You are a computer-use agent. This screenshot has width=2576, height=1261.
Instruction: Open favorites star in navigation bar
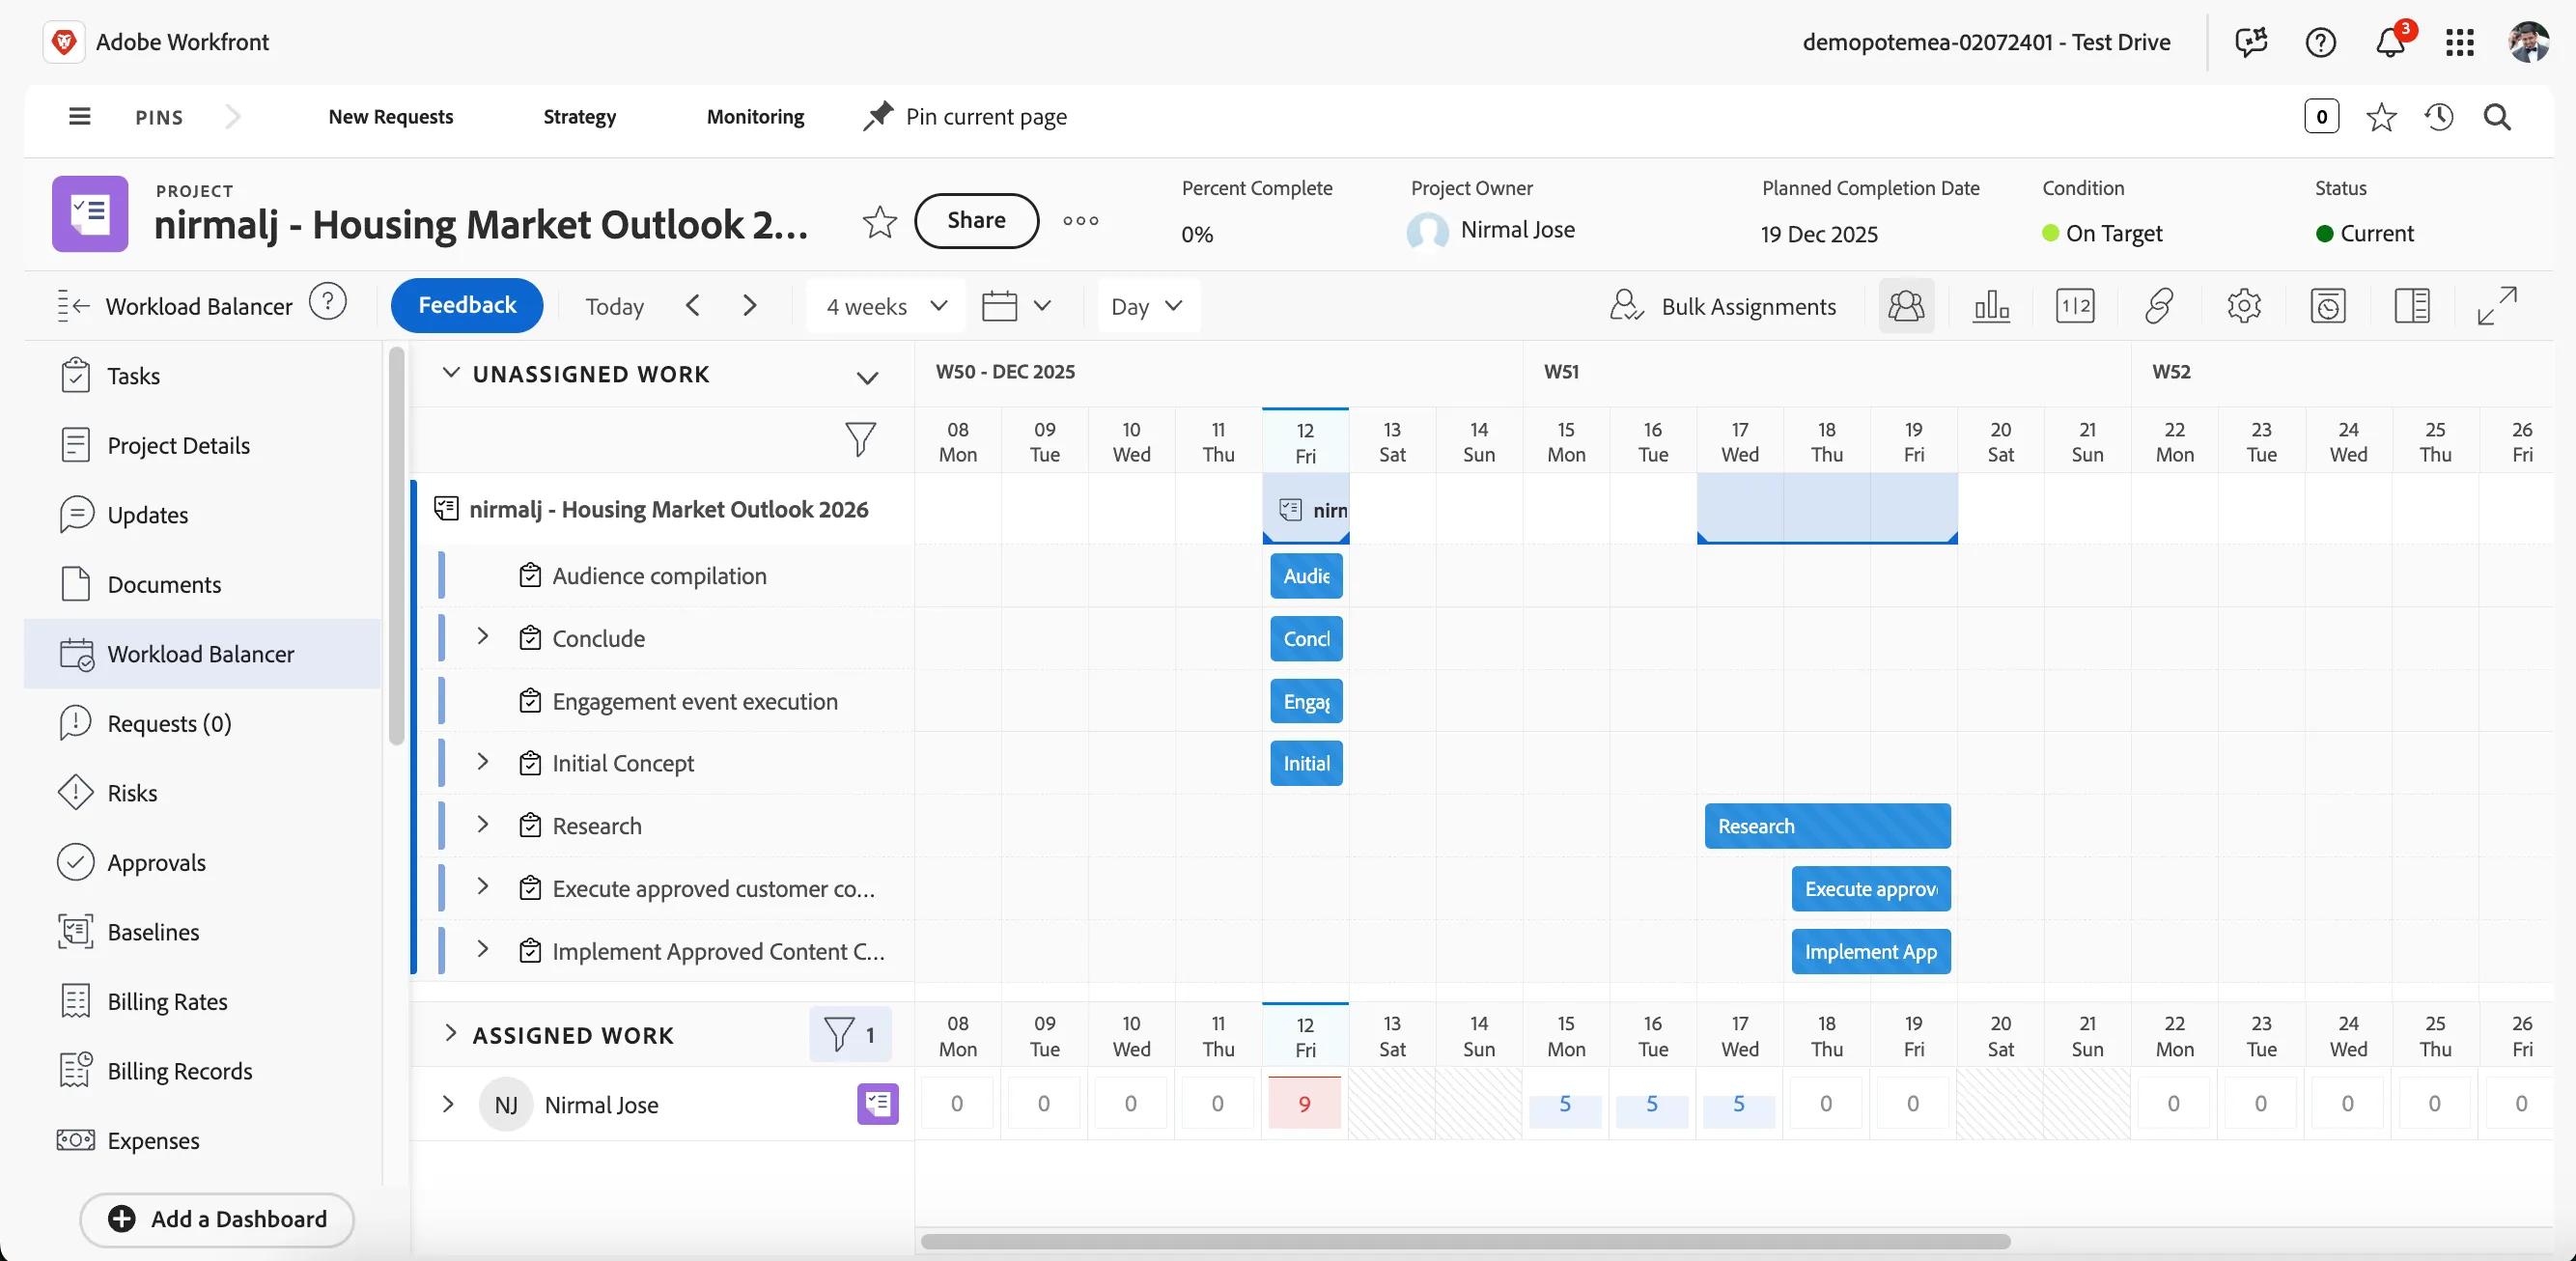click(2381, 117)
